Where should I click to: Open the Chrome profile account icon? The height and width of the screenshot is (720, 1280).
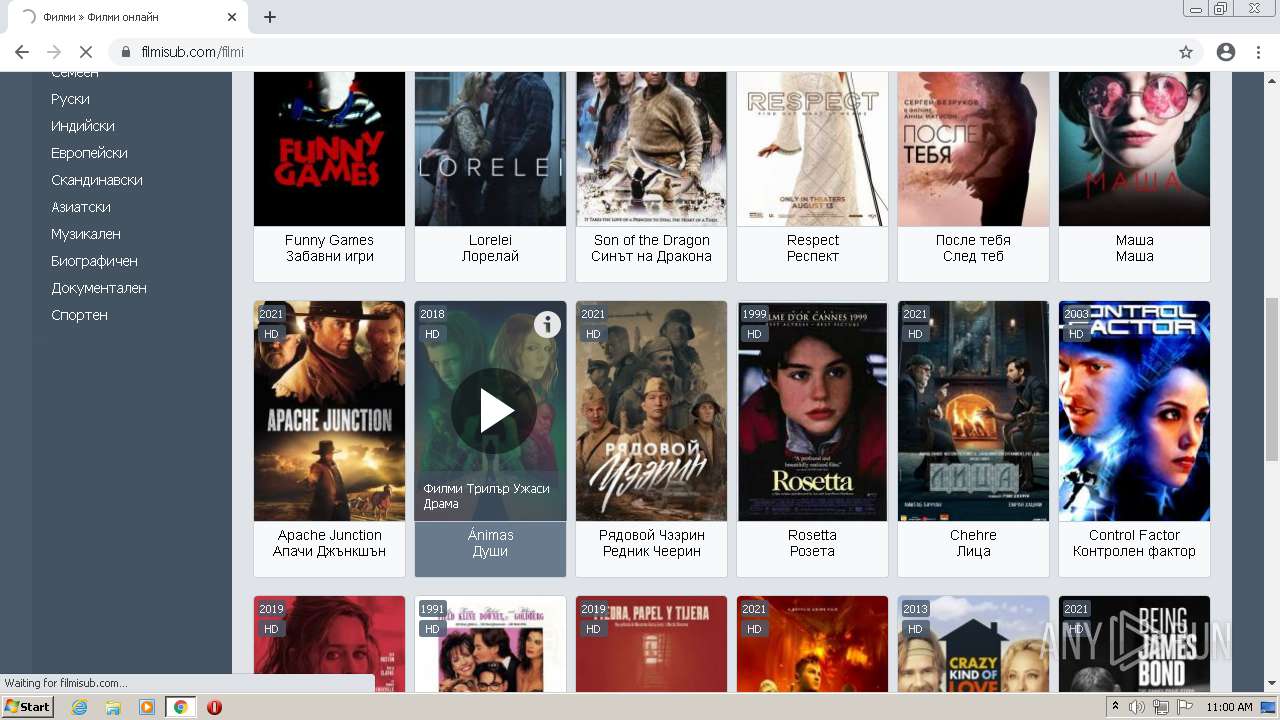pyautogui.click(x=1226, y=52)
